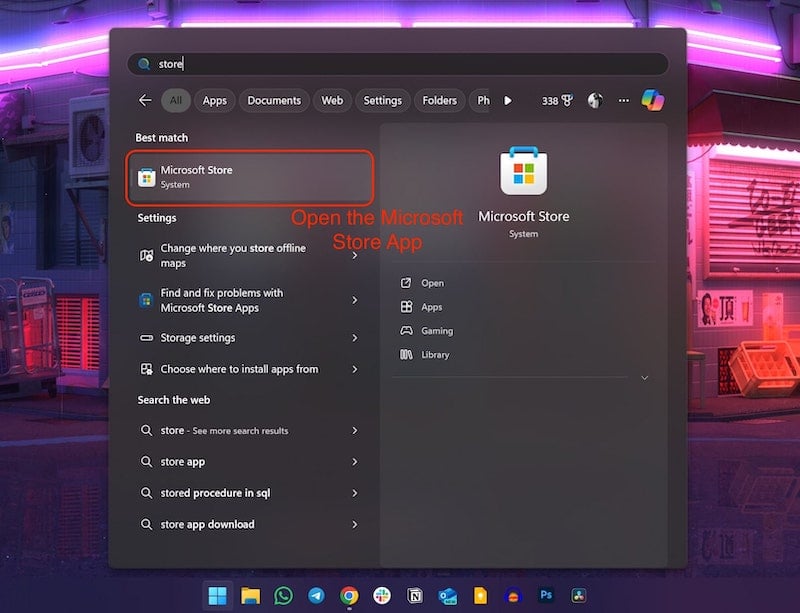800x613 pixels.
Task: Show more filter tabs with arrow
Action: [x=508, y=101]
